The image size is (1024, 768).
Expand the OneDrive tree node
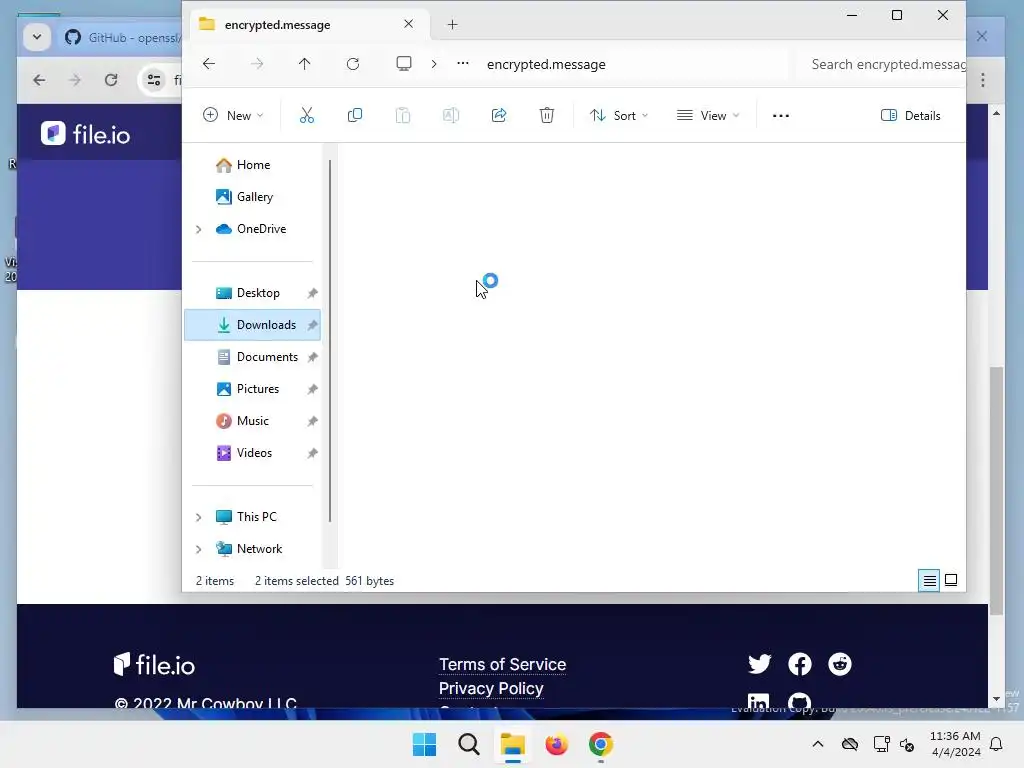point(199,229)
